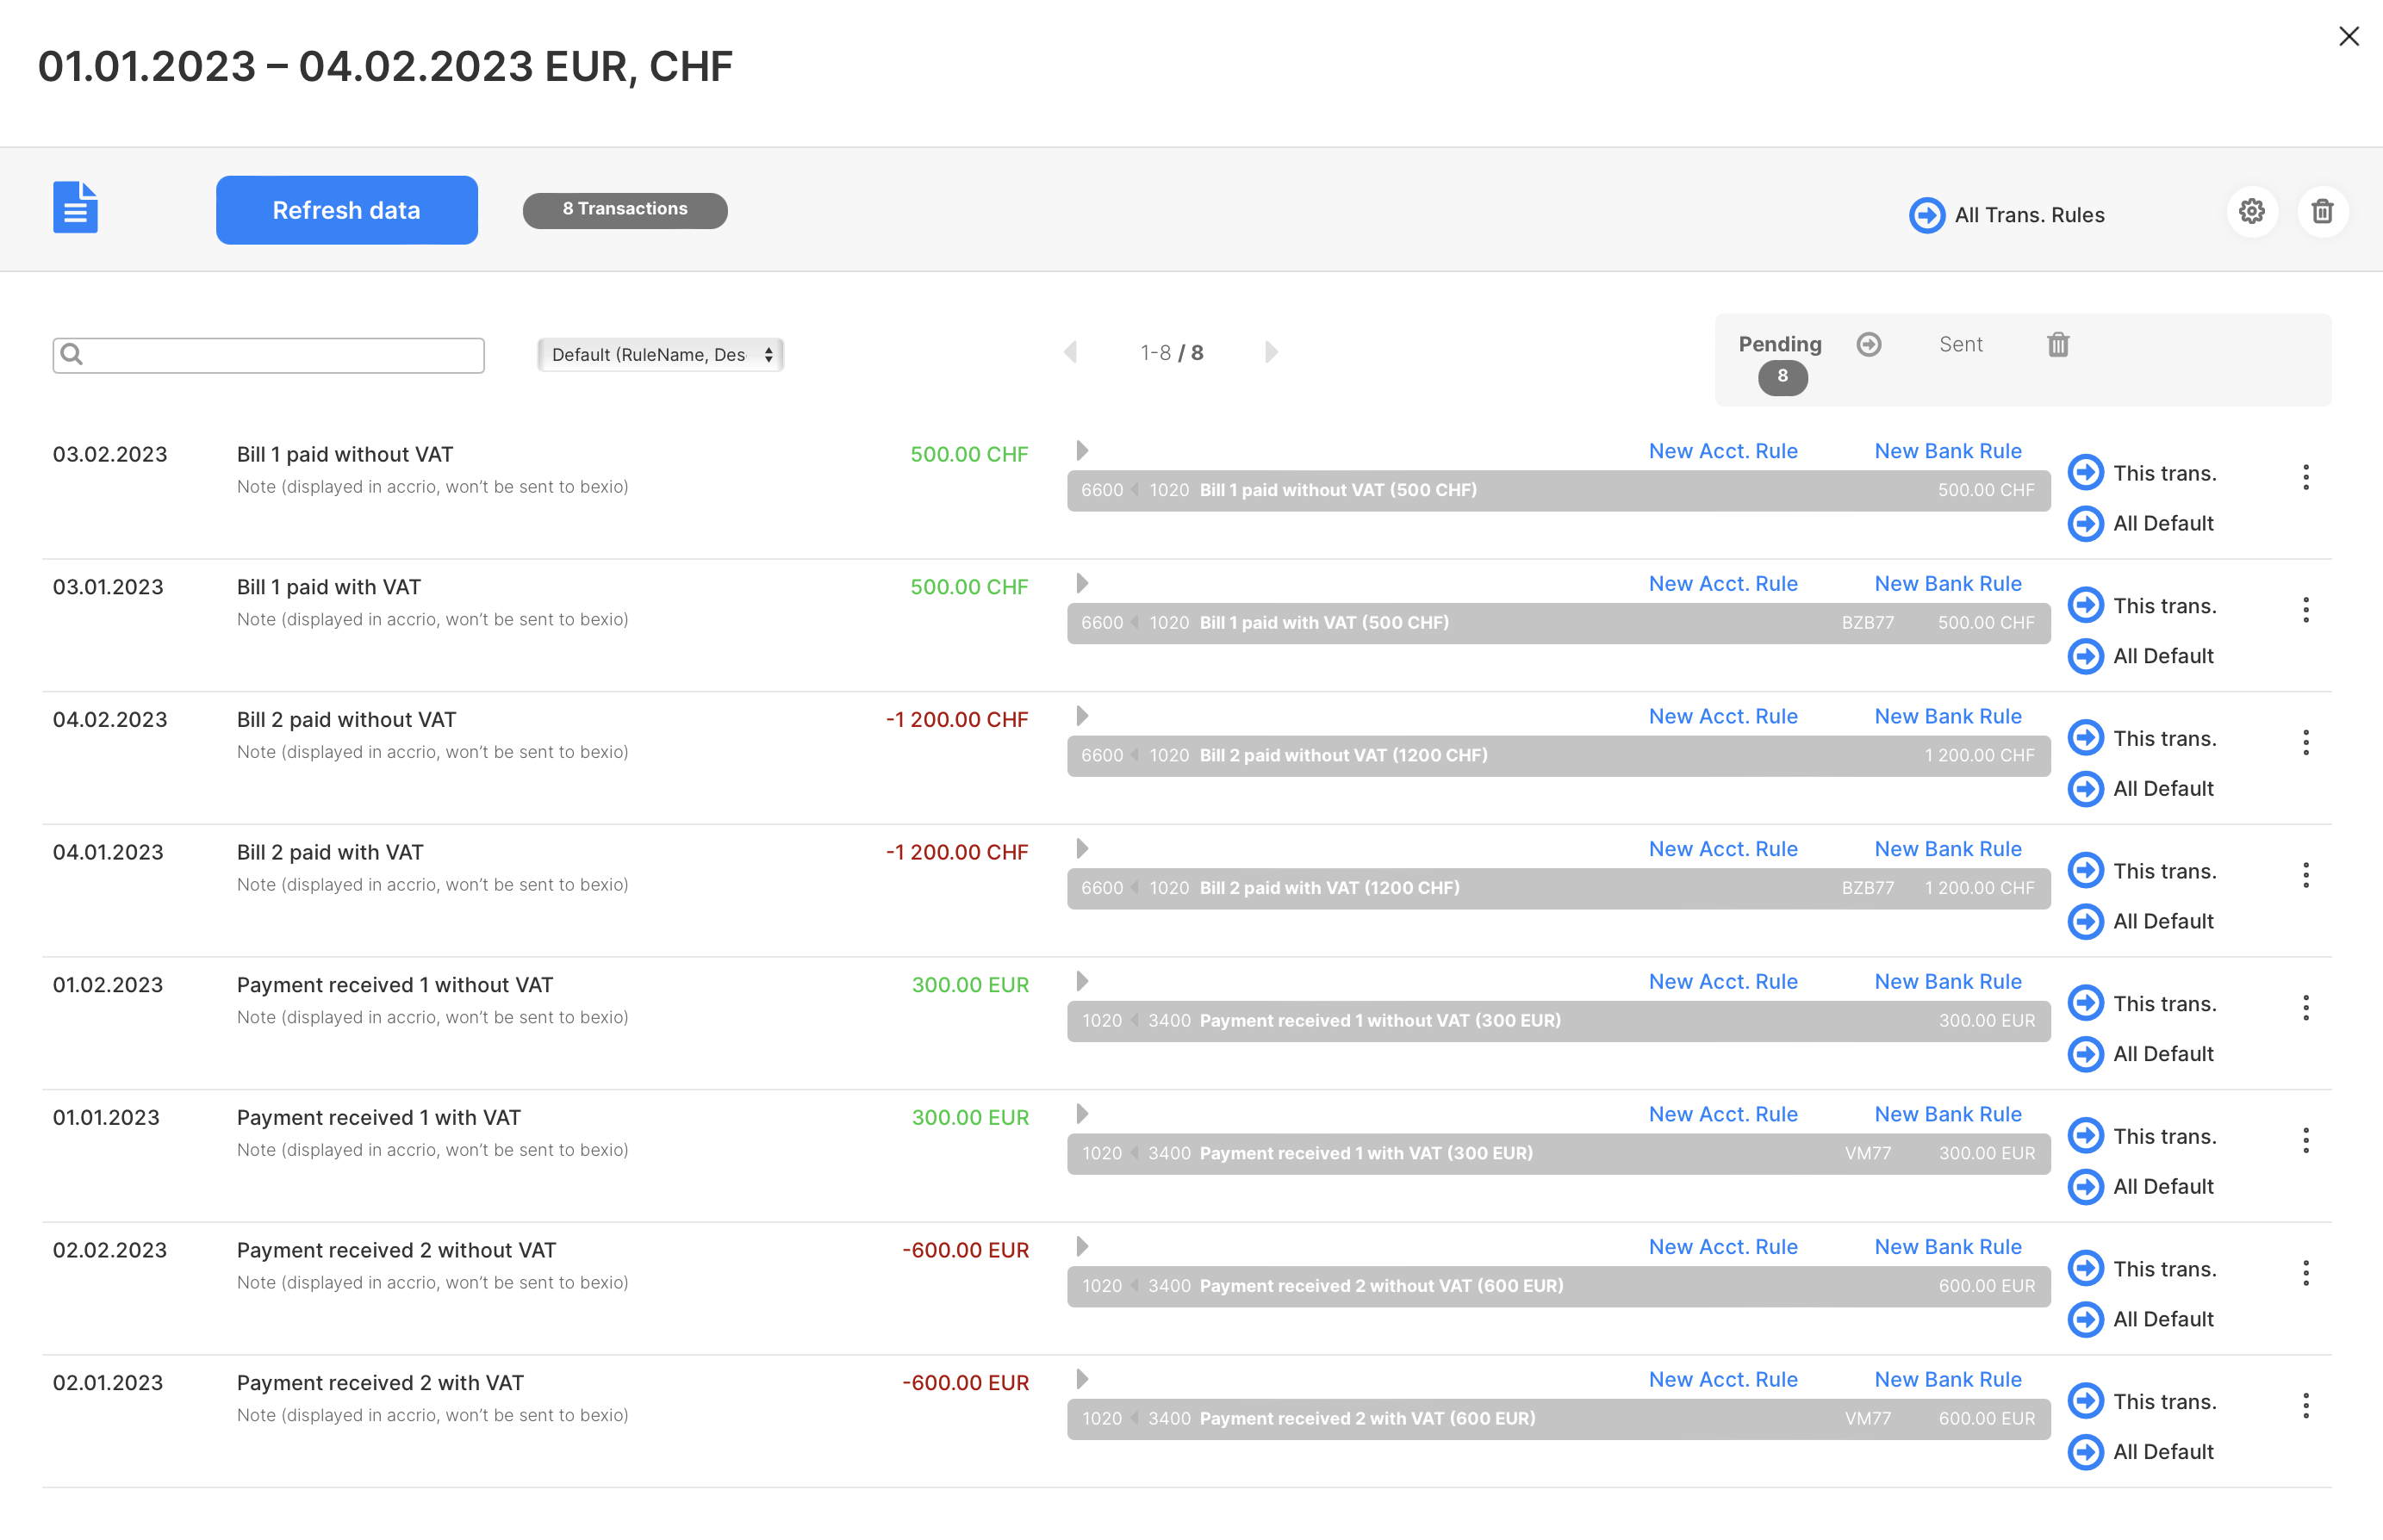Viewport: 2383px width, 1540px height.
Task: Select booking row Bill 2 paid with VAT (1200 CHF)
Action: (1558, 888)
